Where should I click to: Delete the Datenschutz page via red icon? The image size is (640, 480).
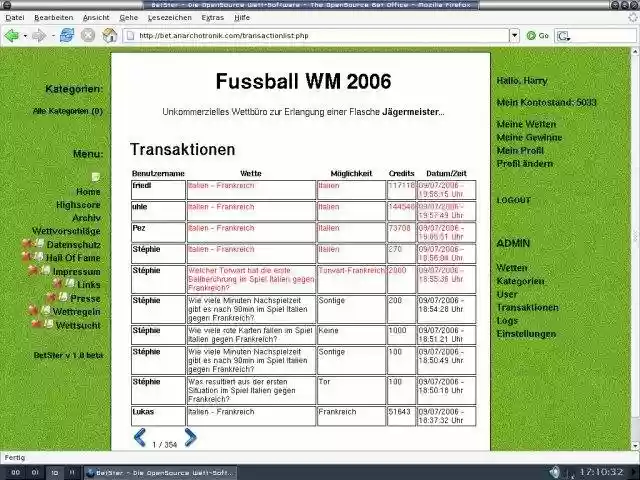pos(27,244)
